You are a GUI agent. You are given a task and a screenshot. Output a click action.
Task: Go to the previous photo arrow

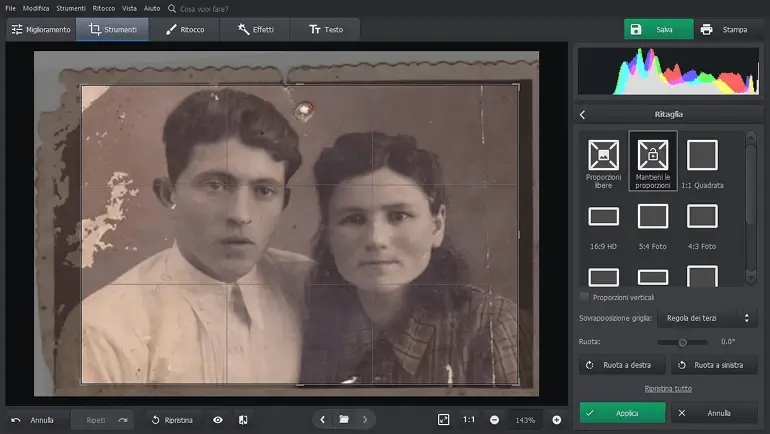click(322, 419)
